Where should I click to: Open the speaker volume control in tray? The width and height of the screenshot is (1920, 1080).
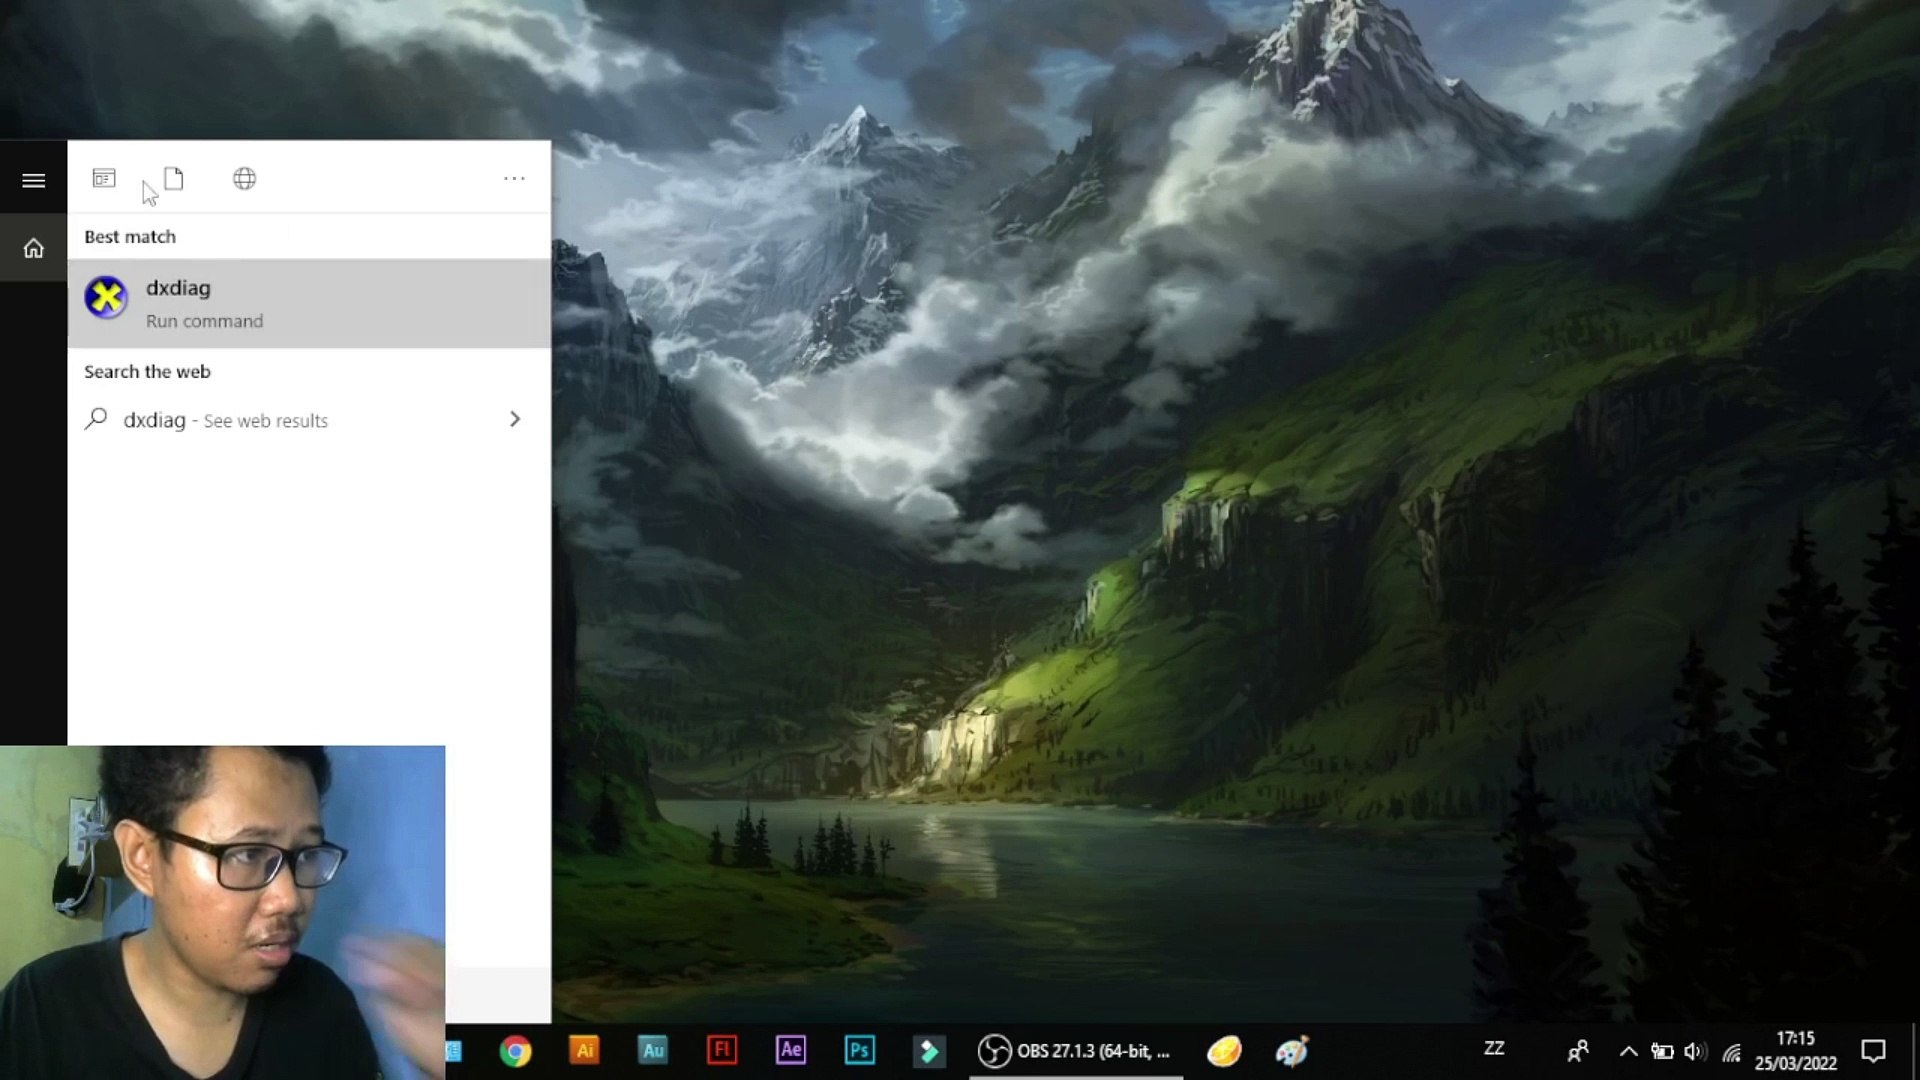pyautogui.click(x=1697, y=1051)
